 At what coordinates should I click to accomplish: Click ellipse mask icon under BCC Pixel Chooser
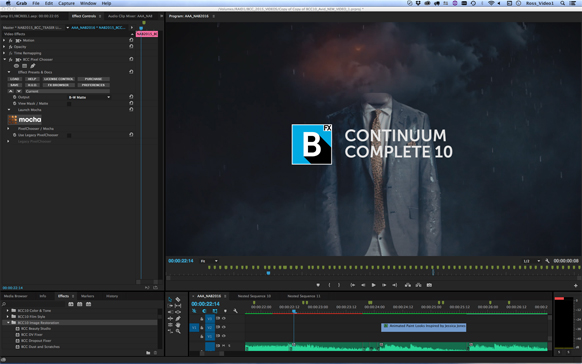(16, 66)
